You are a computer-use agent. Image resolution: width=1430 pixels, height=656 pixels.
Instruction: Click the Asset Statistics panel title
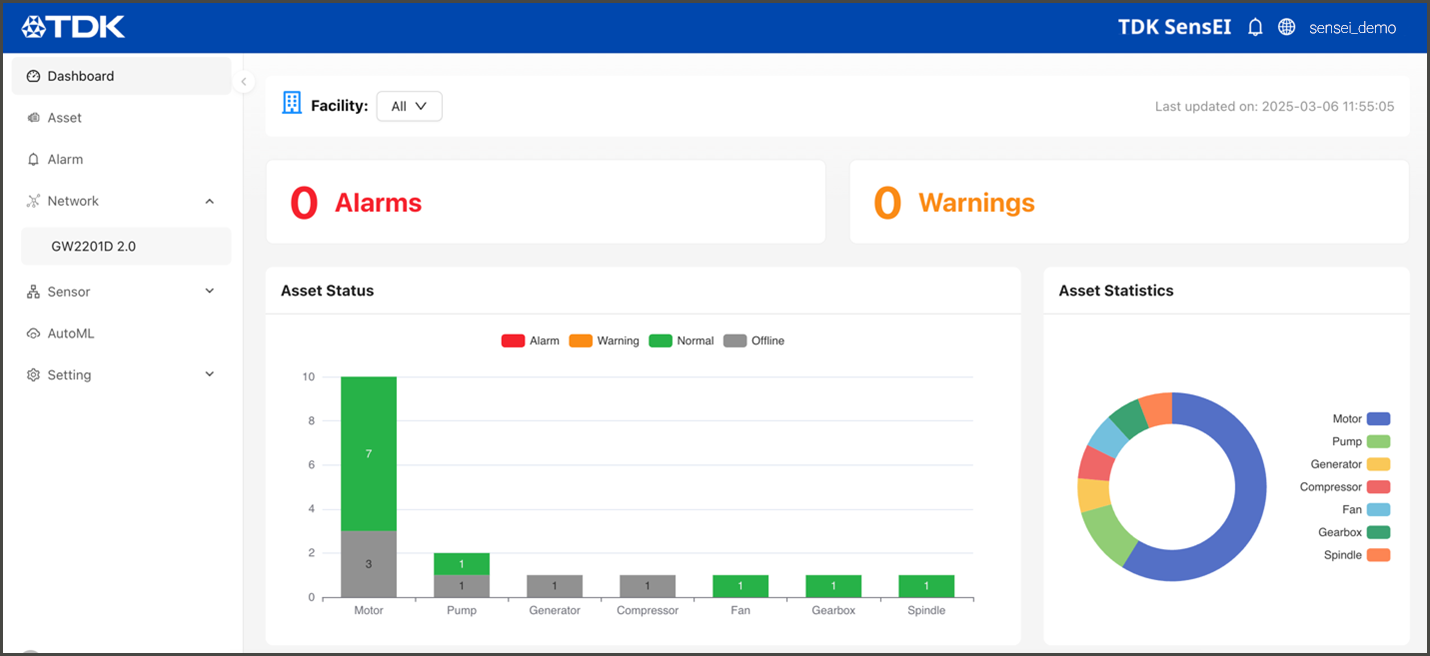tap(1116, 291)
